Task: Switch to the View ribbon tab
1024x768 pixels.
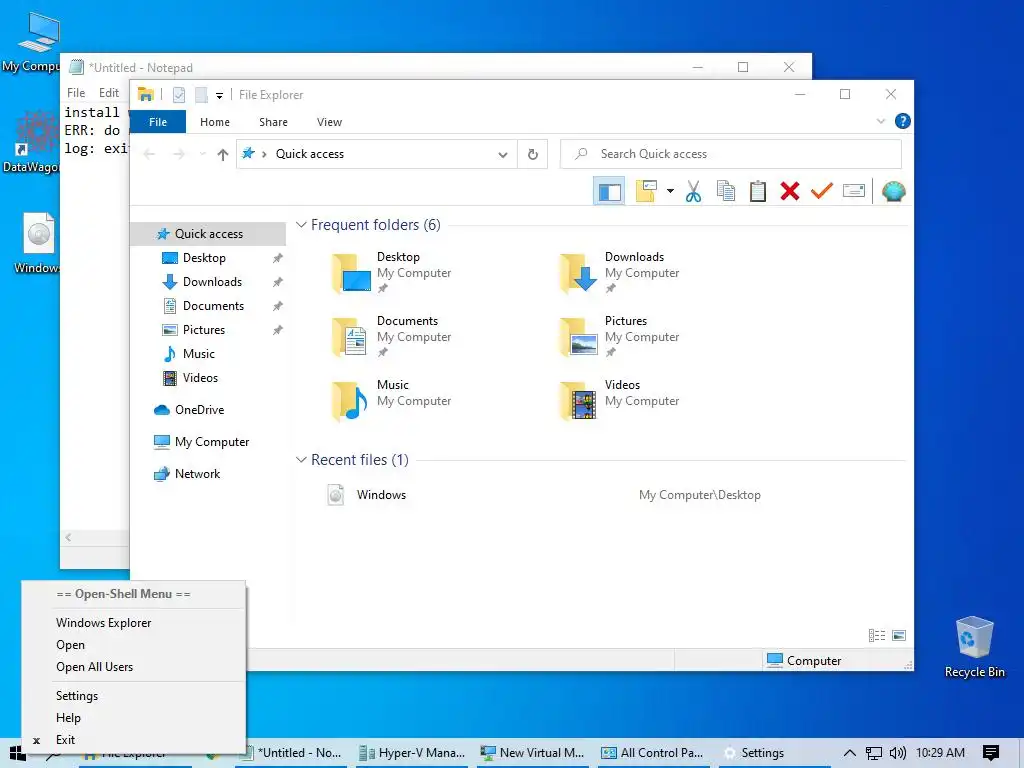Action: [329, 122]
